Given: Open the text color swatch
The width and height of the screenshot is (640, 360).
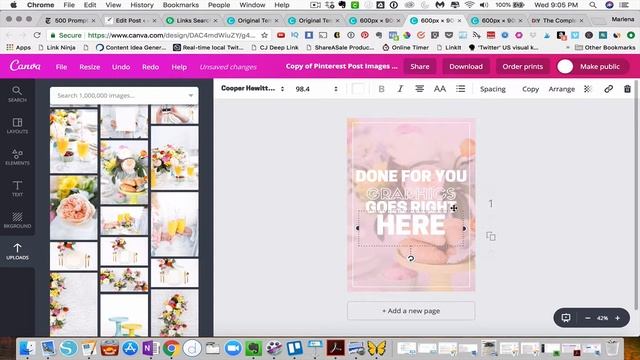Looking at the screenshot, I should tap(358, 89).
